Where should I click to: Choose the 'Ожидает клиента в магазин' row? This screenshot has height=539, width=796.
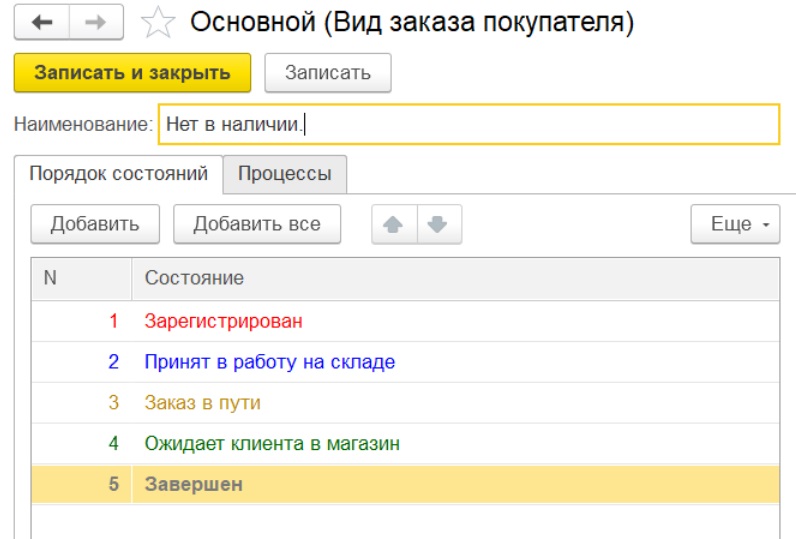[271, 443]
